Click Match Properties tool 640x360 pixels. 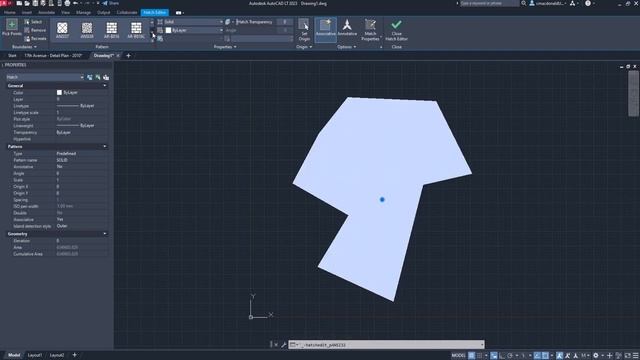pos(370,30)
